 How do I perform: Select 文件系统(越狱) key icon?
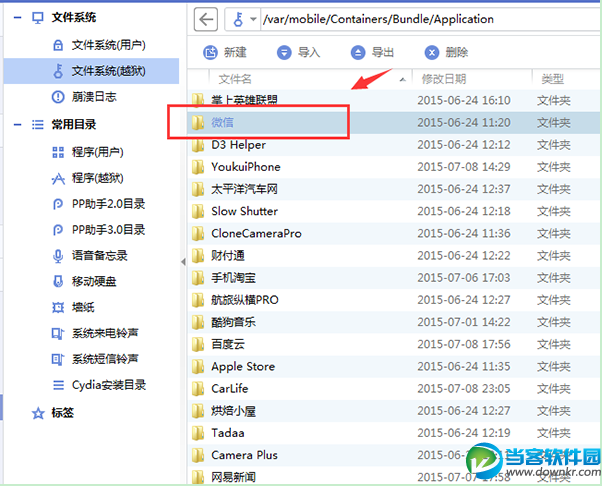[58, 71]
